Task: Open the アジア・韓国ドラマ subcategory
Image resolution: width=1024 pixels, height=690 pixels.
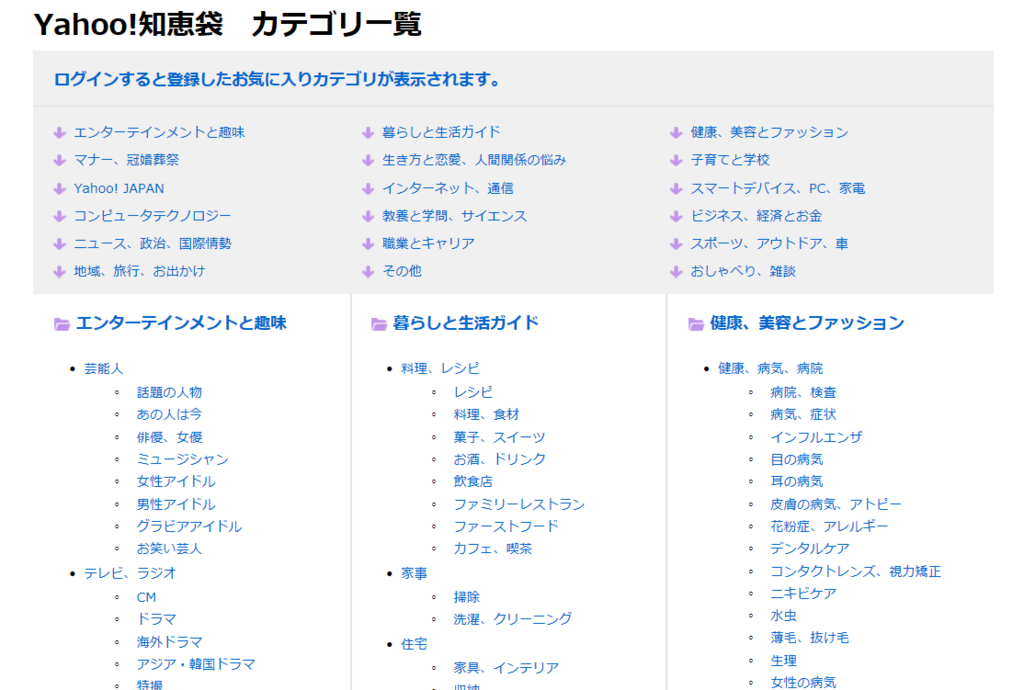Action: 195,665
